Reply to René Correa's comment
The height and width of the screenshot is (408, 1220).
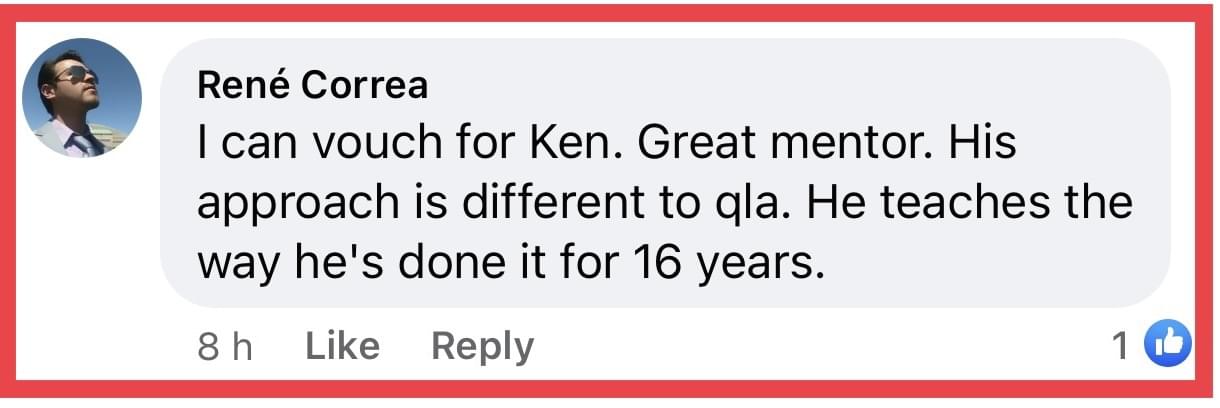coord(482,346)
